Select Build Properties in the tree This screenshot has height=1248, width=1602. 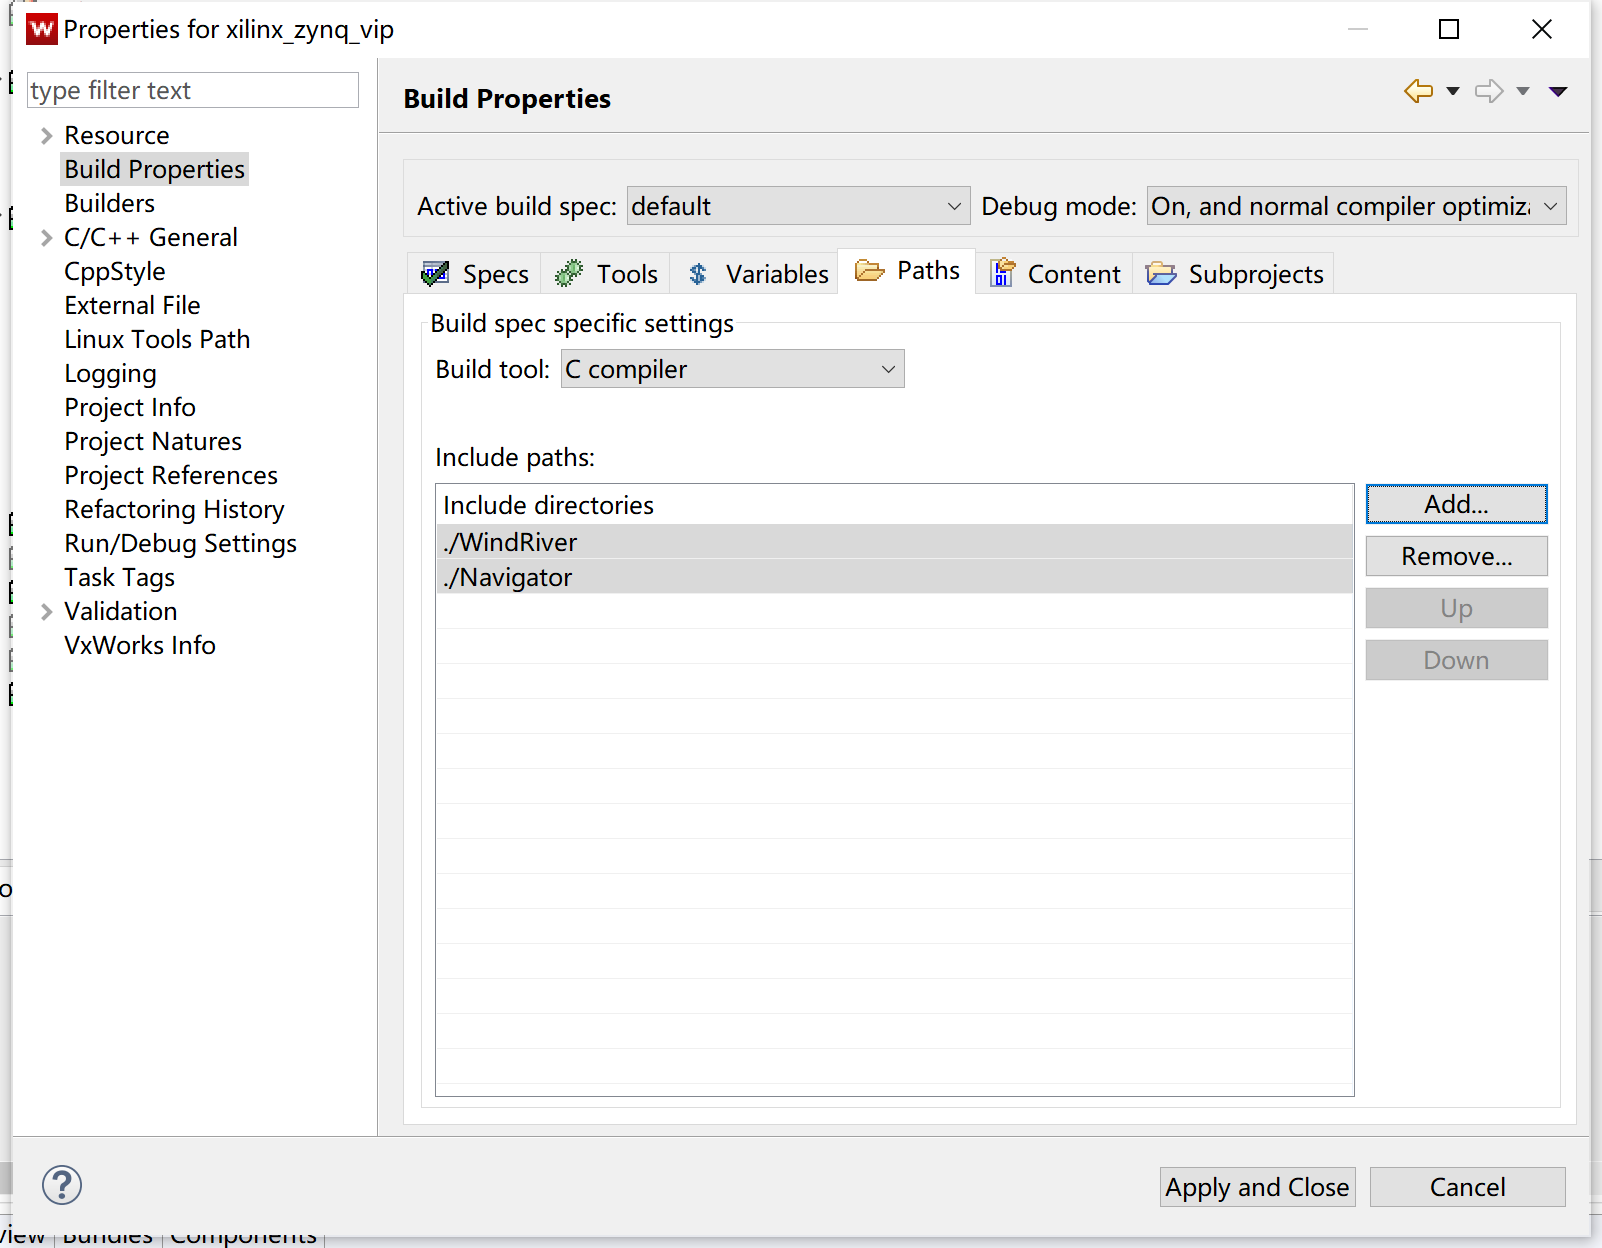[x=154, y=170]
